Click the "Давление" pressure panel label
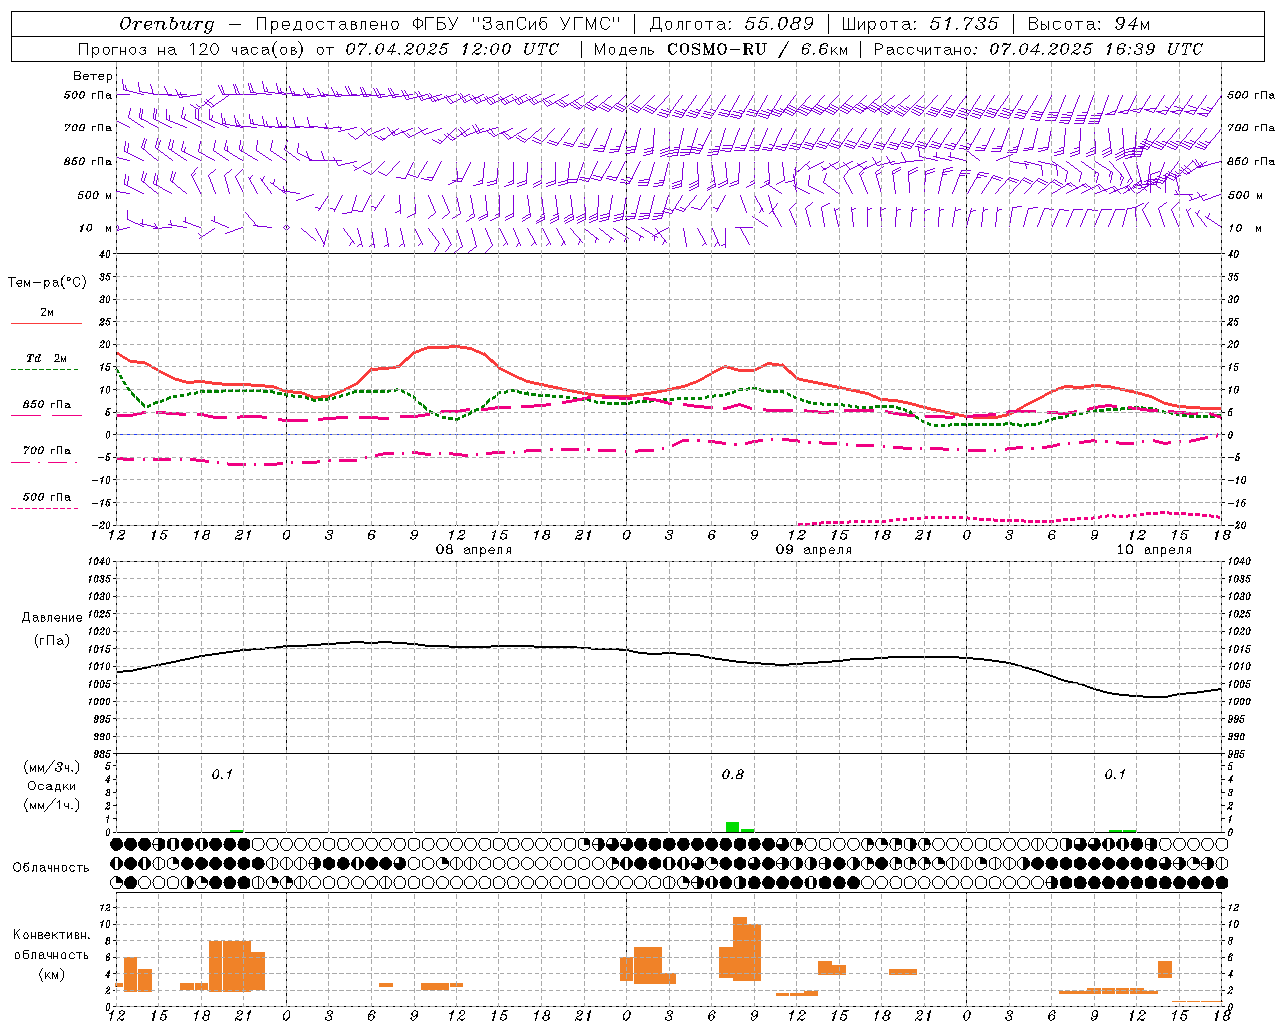This screenshot has height=1024, width=1280. 52,618
